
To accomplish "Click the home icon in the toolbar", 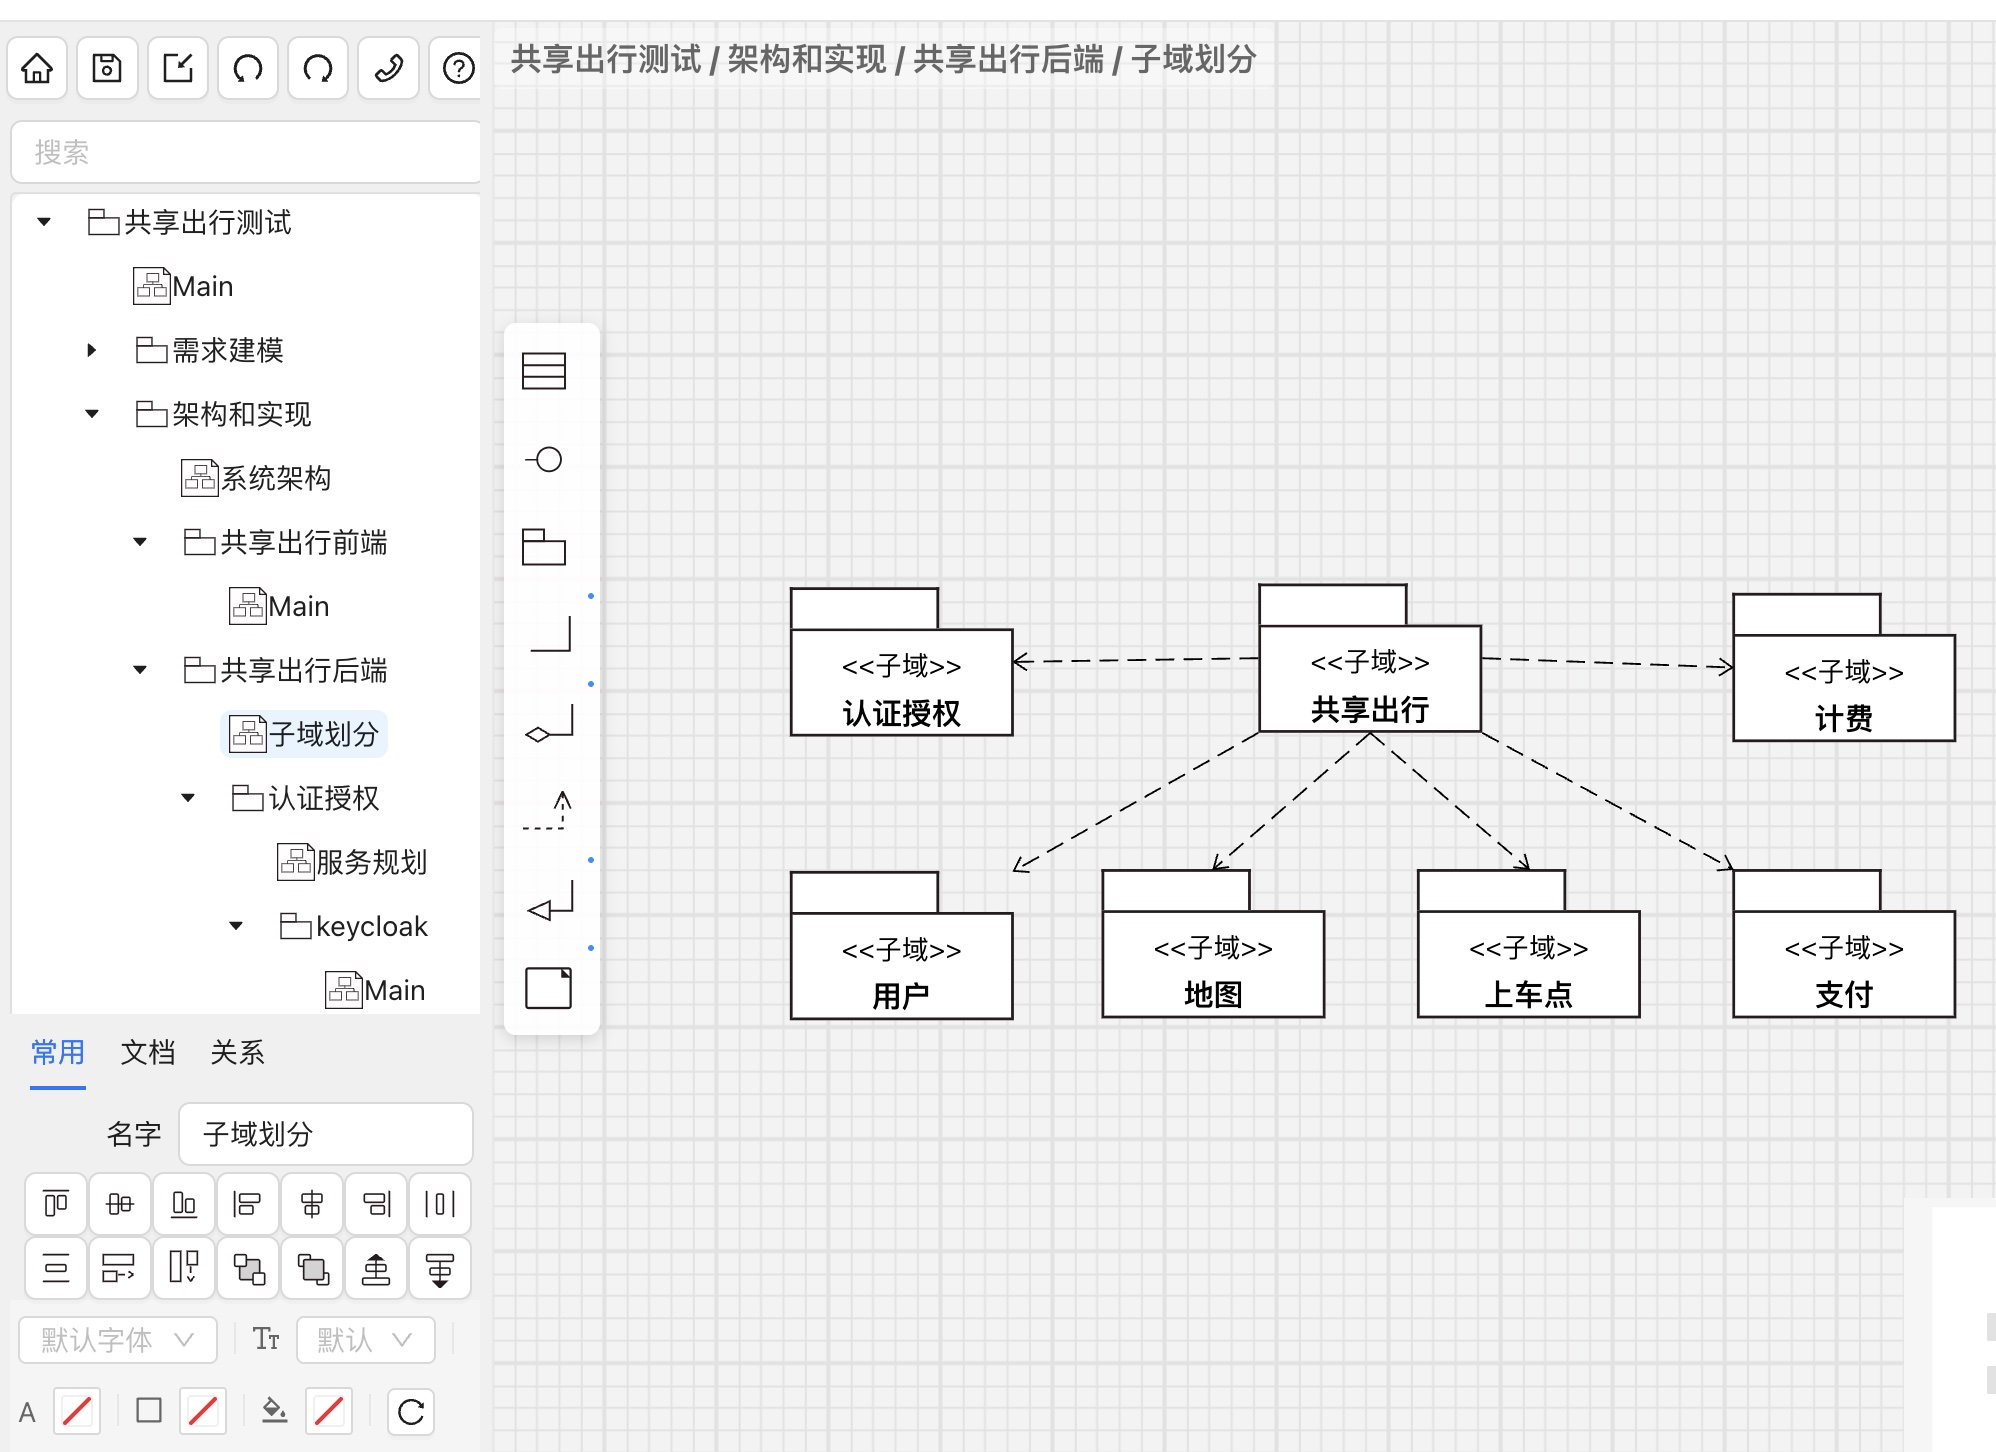I will [x=38, y=69].
